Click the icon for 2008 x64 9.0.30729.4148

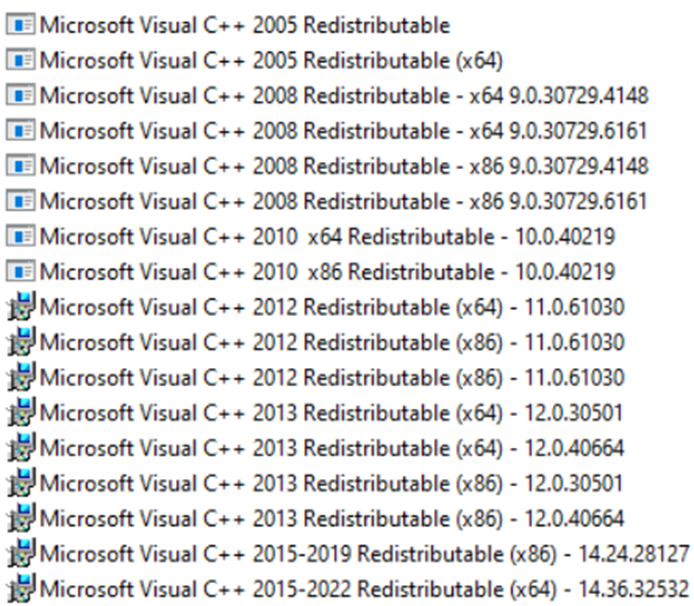pyautogui.click(x=20, y=96)
